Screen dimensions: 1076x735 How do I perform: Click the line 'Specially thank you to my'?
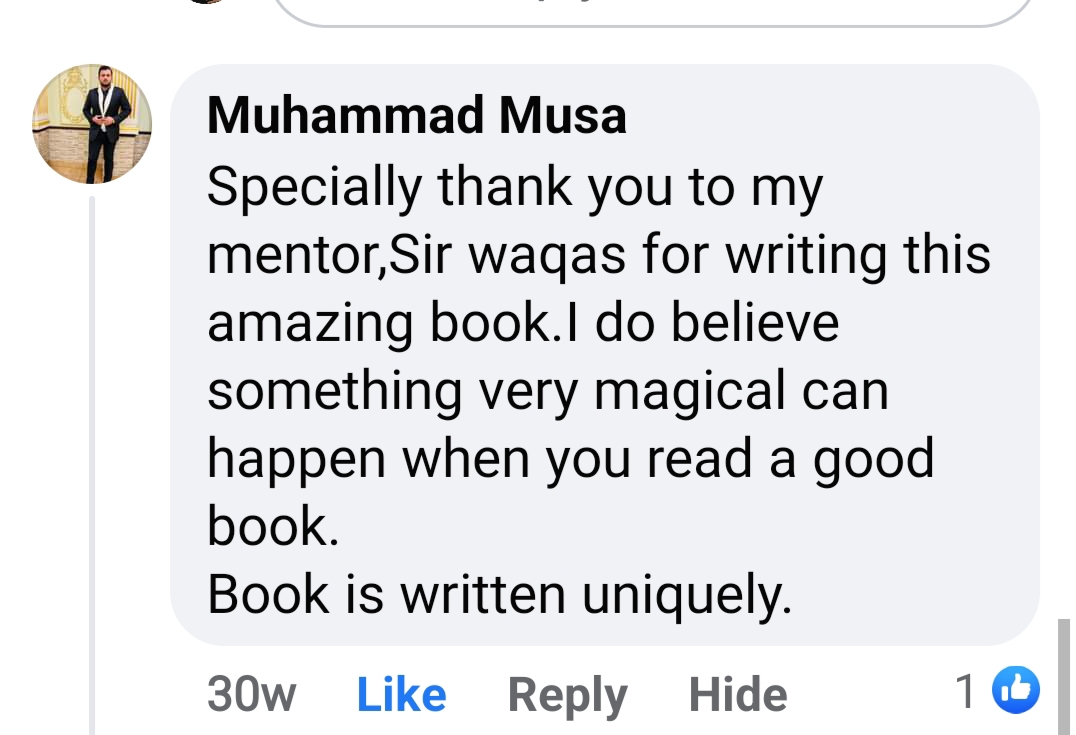pyautogui.click(x=515, y=187)
